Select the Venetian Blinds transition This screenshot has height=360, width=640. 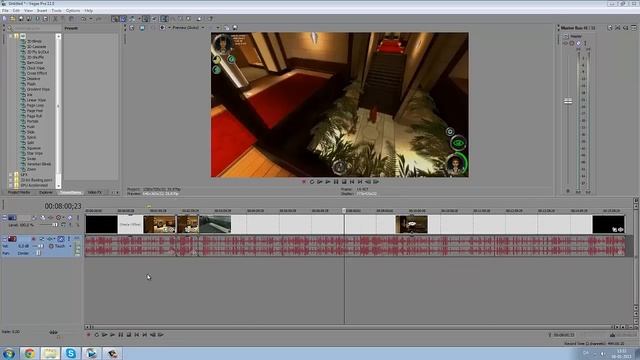[39, 164]
